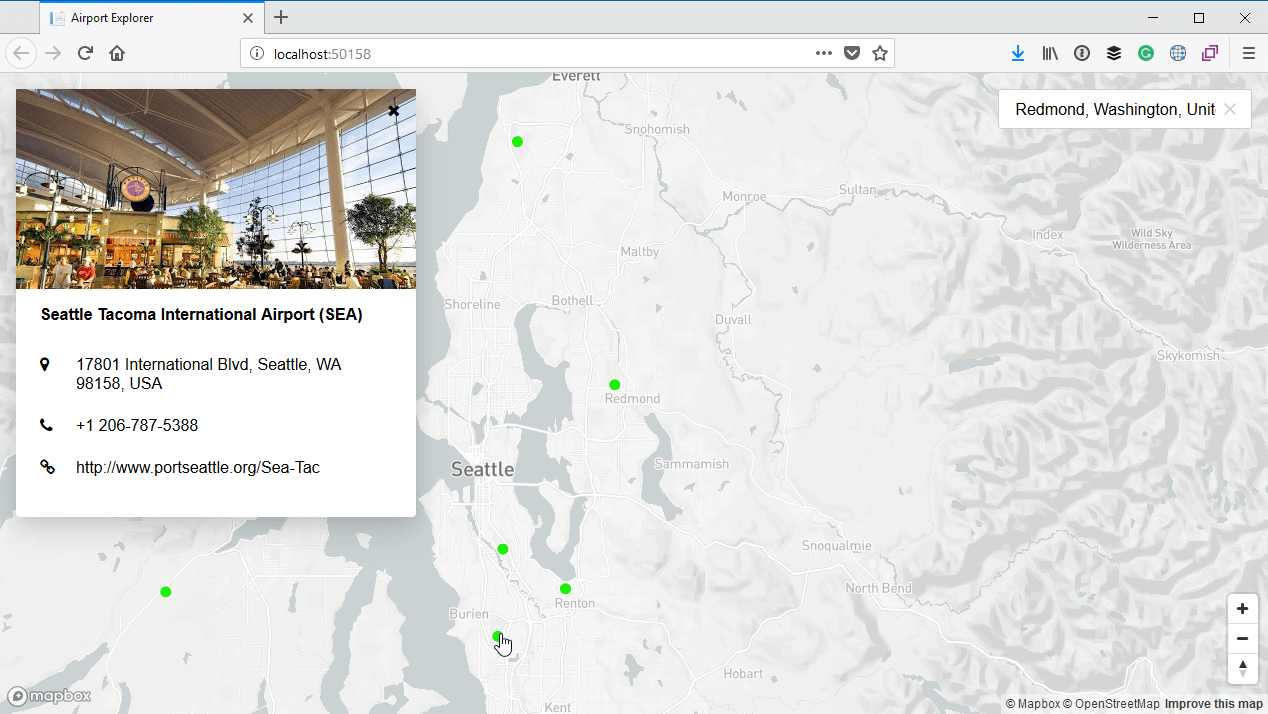Click the Sammamish label on the map
This screenshot has height=714, width=1268.
click(x=692, y=464)
